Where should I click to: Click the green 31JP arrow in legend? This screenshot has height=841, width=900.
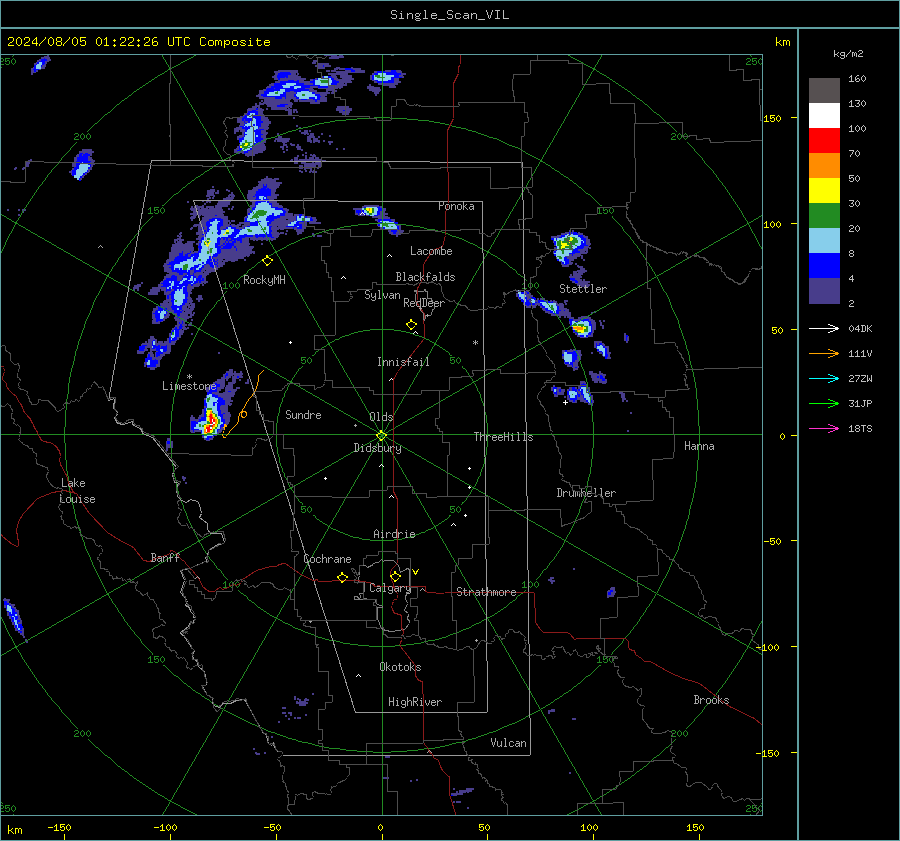824,404
